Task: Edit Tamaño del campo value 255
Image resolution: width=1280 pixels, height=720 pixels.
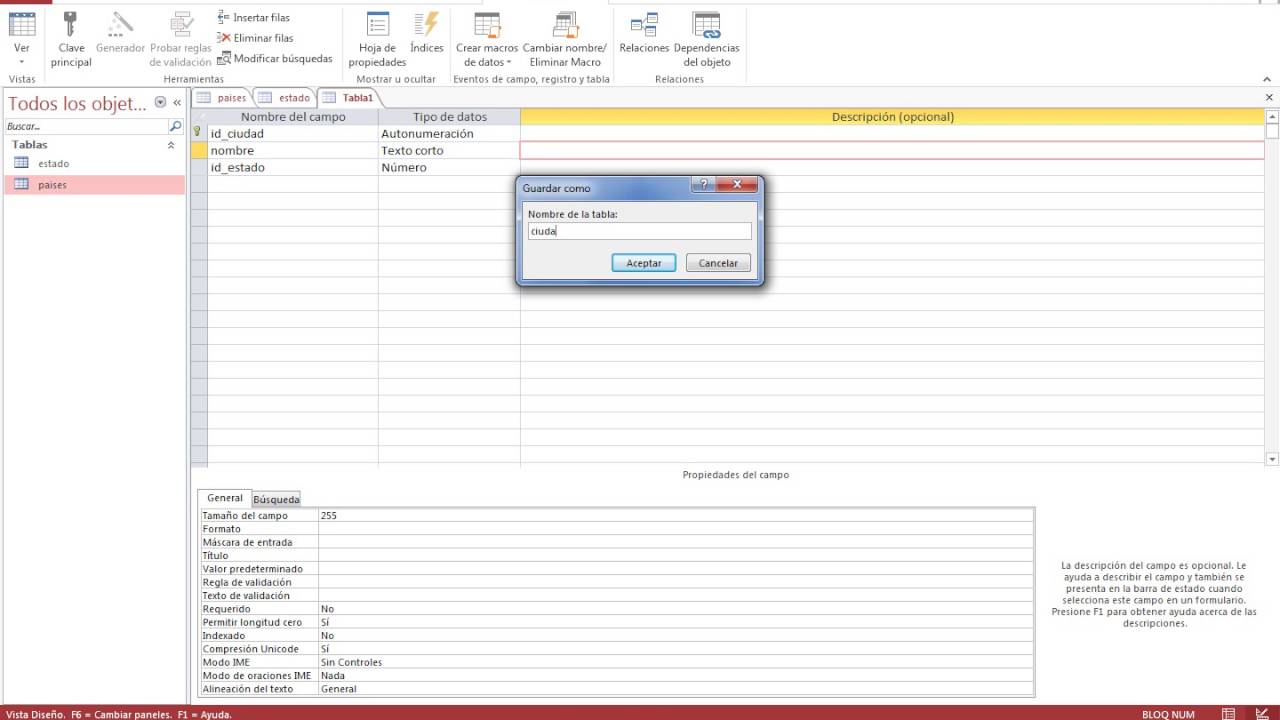Action: [x=676, y=516]
